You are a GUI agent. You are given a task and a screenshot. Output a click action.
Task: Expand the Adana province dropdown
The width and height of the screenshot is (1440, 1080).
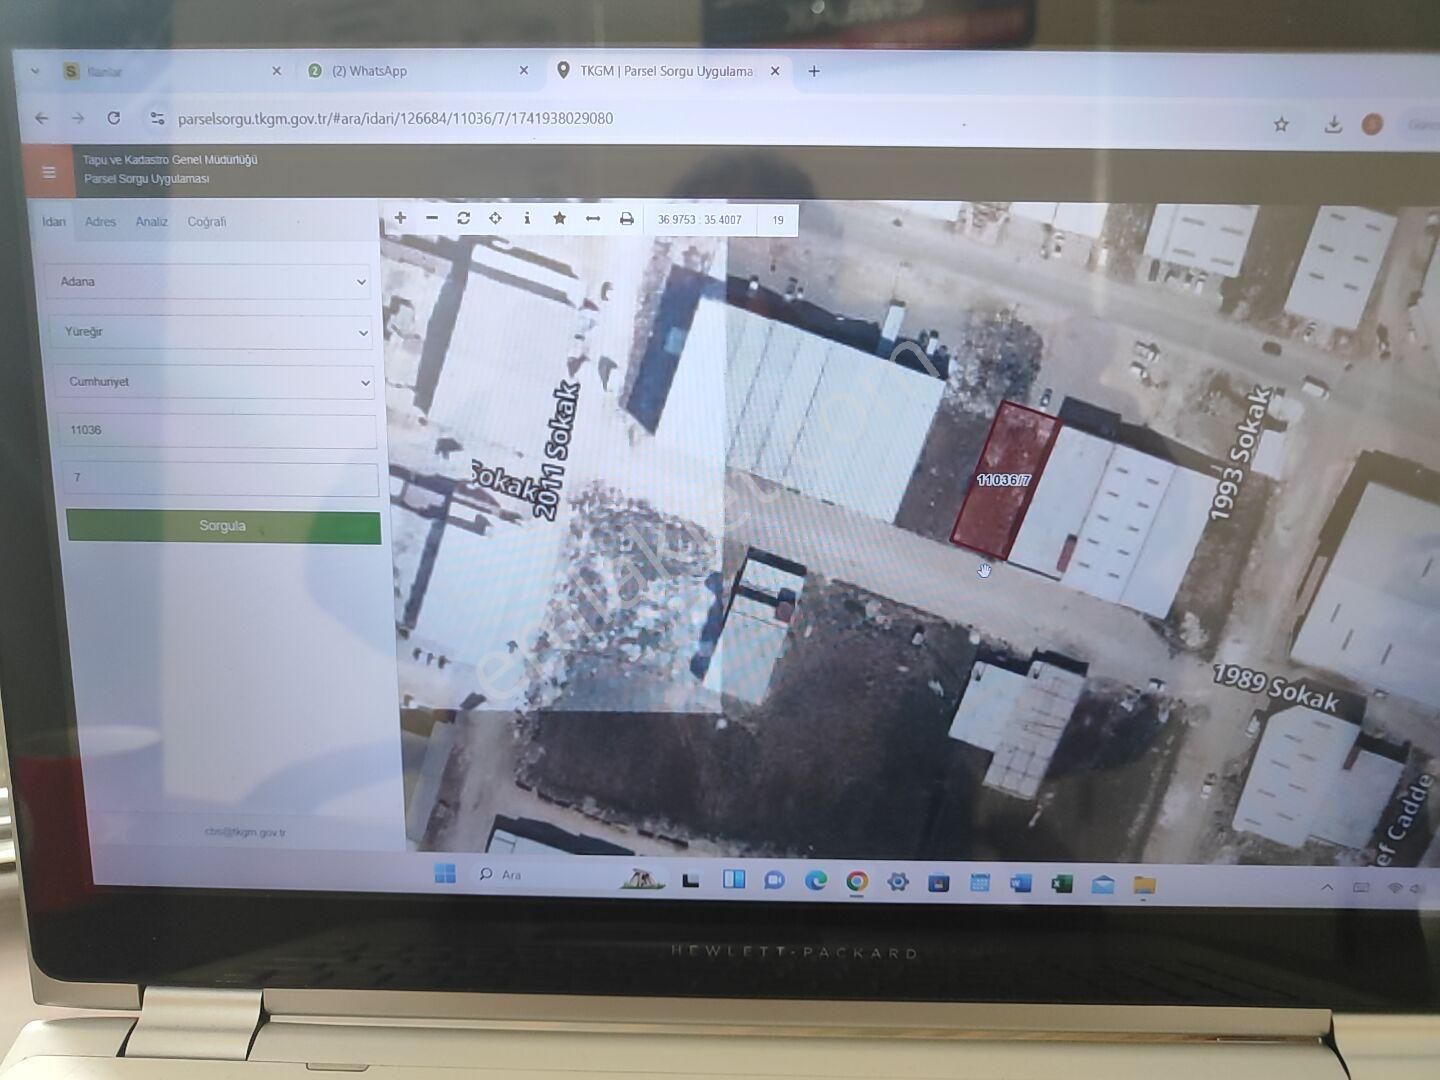(x=208, y=282)
